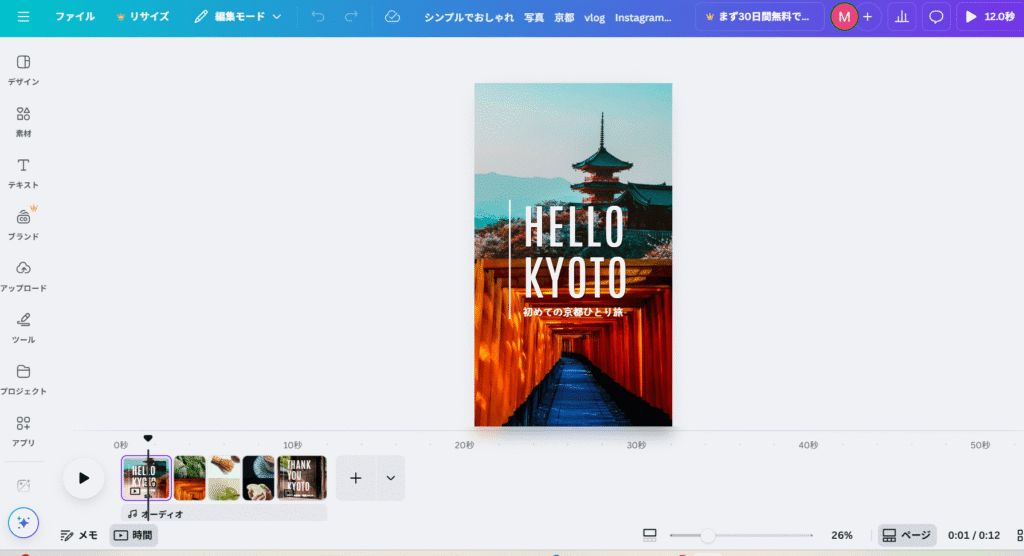The height and width of the screenshot is (556, 1024).
Task: Click the リサイズ button
Action: pyautogui.click(x=142, y=17)
